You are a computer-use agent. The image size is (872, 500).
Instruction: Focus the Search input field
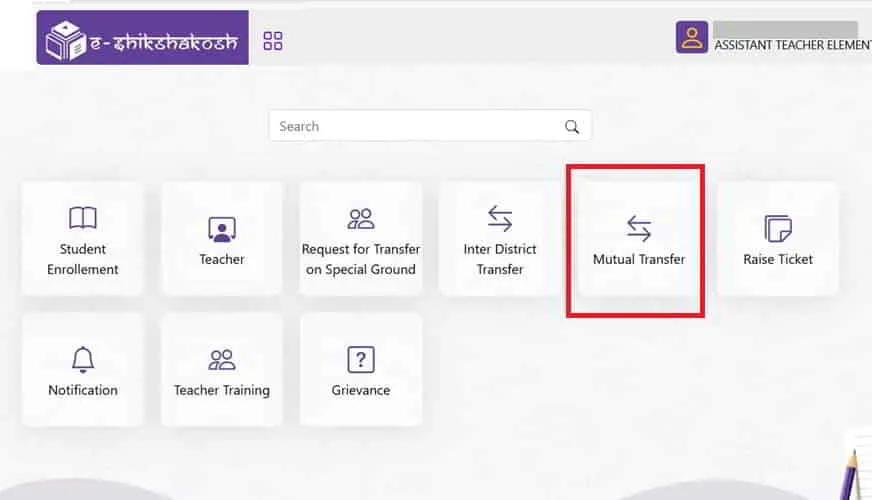(x=415, y=126)
